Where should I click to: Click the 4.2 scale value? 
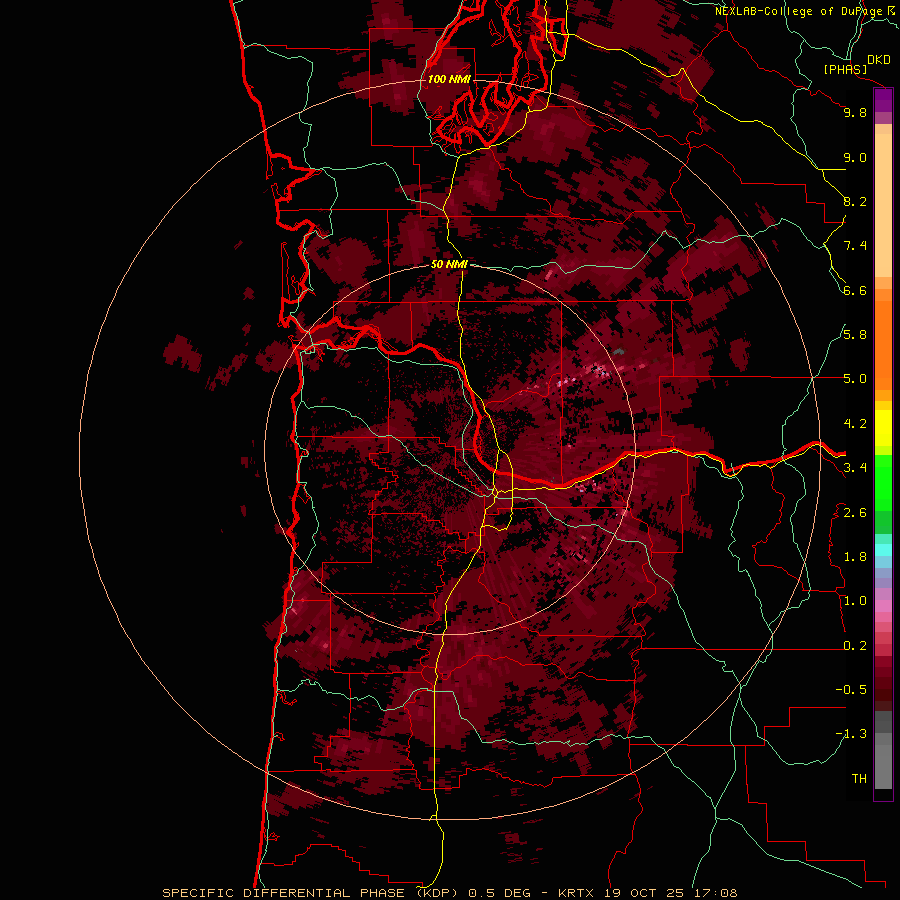tap(855, 424)
